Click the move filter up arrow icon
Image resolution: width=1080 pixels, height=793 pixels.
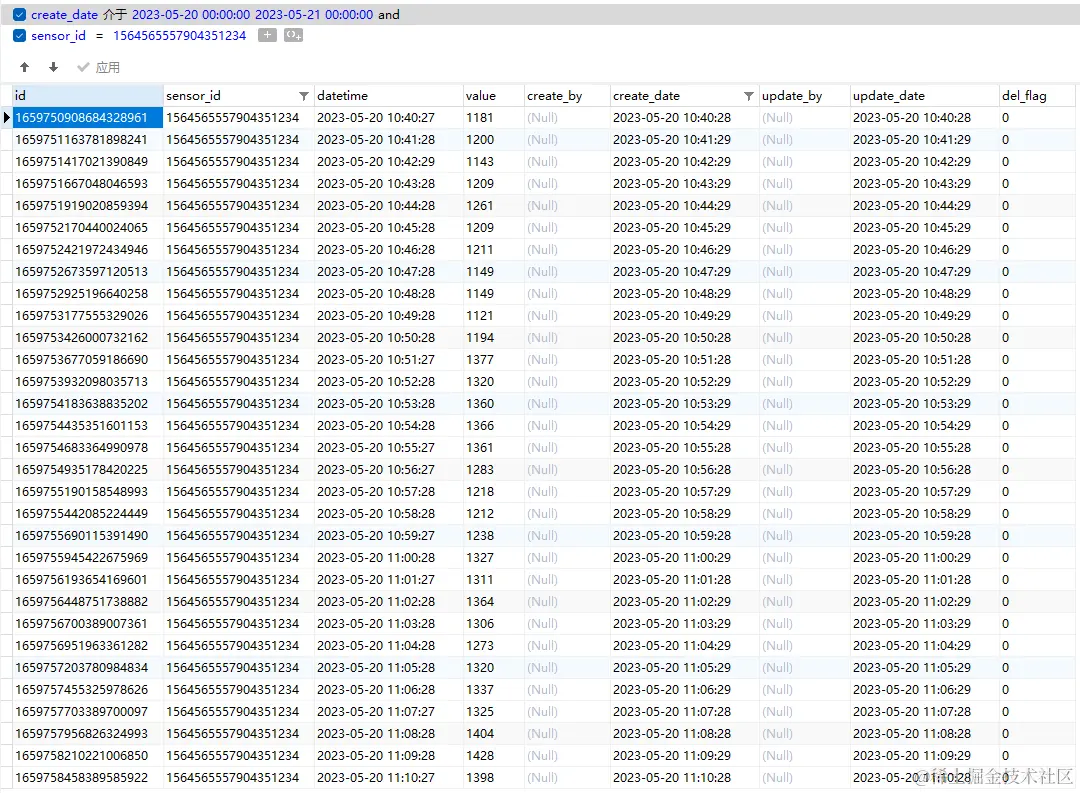25,67
